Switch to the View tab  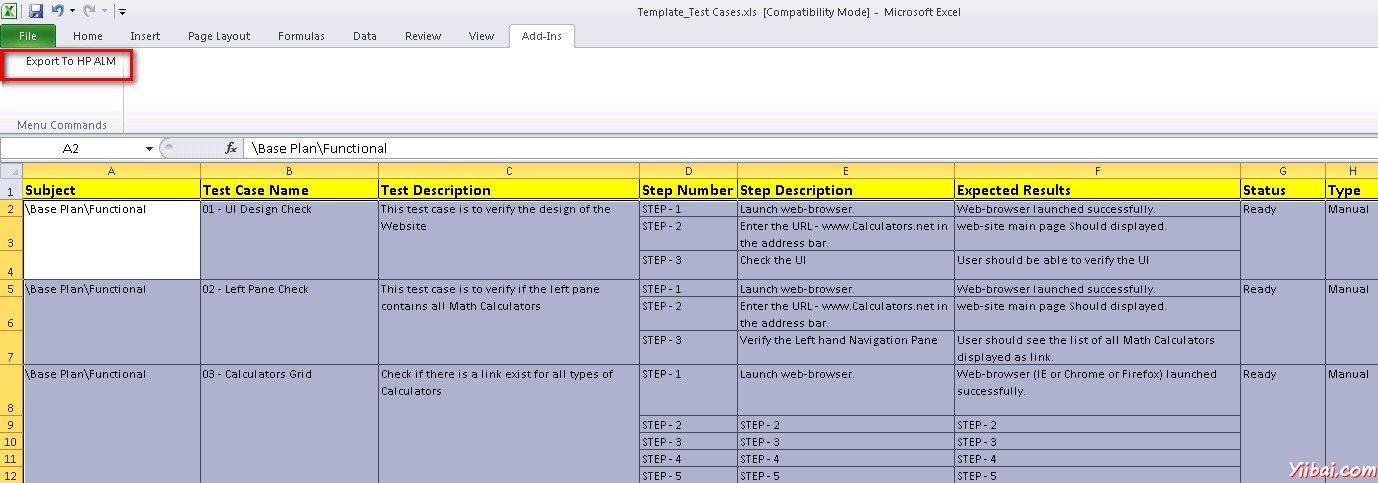coord(481,36)
